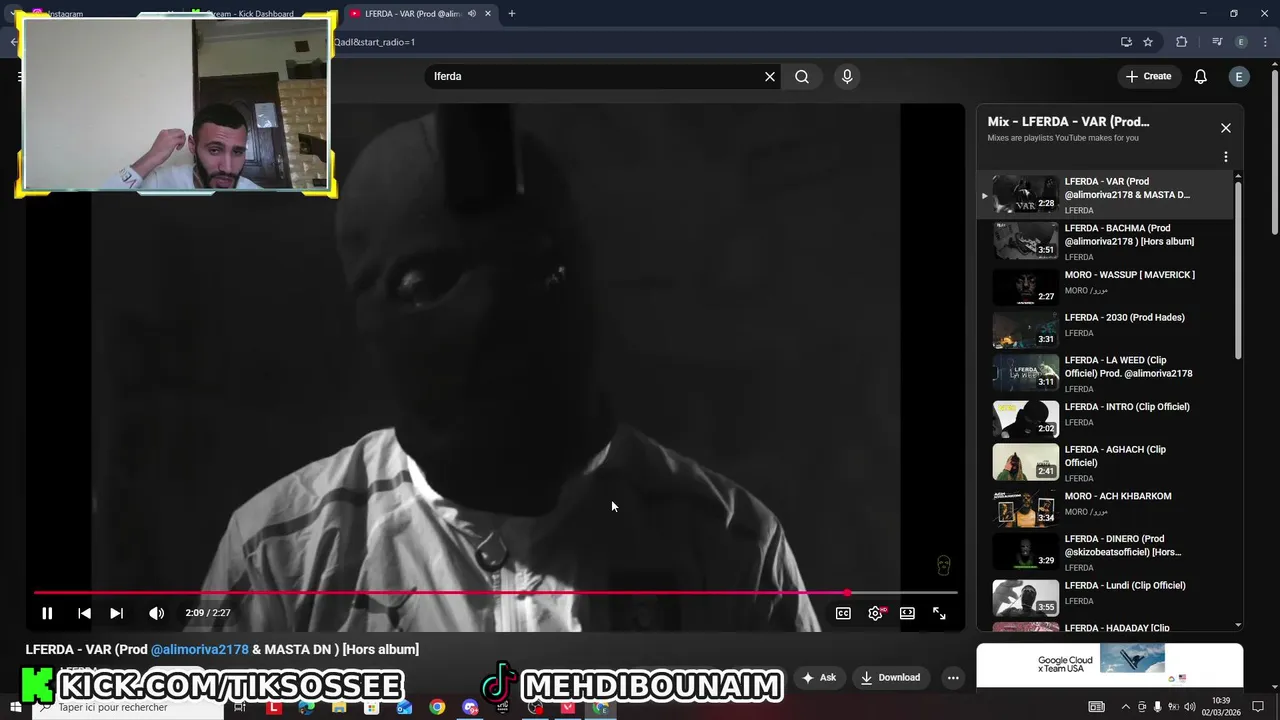1280x720 pixels.
Task: Open Mix playlist three-dot options
Action: pos(1225,157)
